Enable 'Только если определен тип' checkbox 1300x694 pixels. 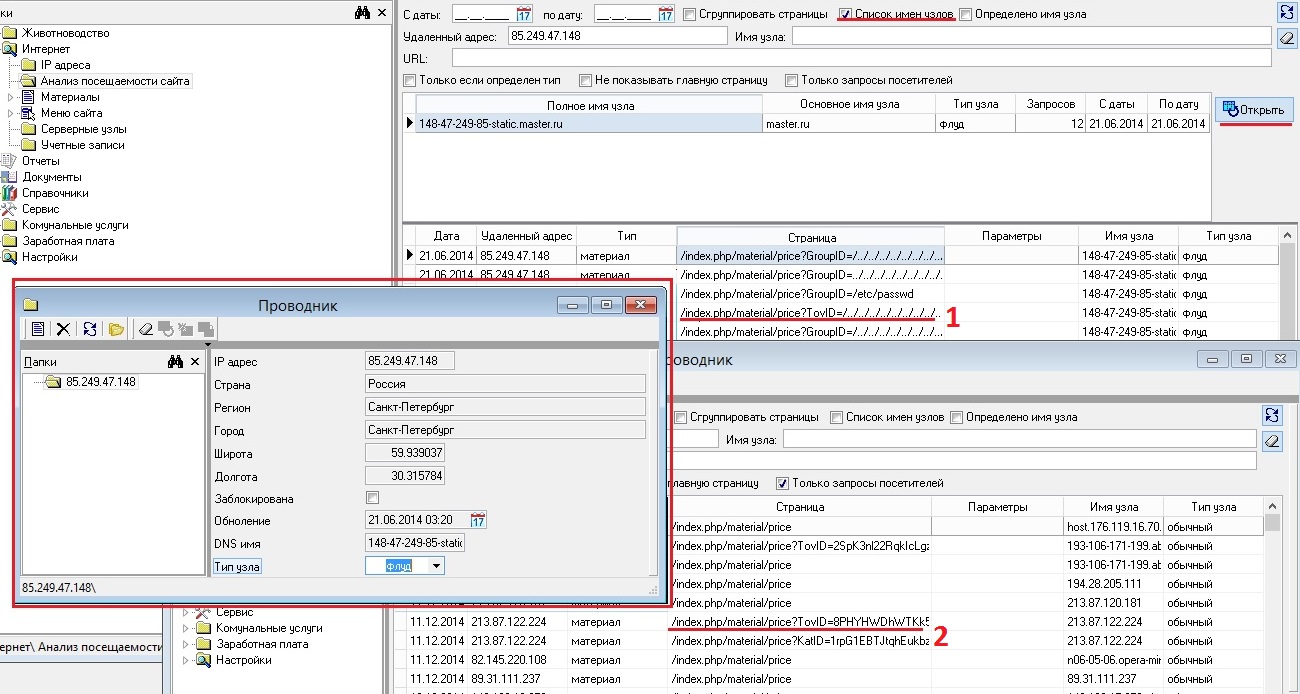(409, 80)
